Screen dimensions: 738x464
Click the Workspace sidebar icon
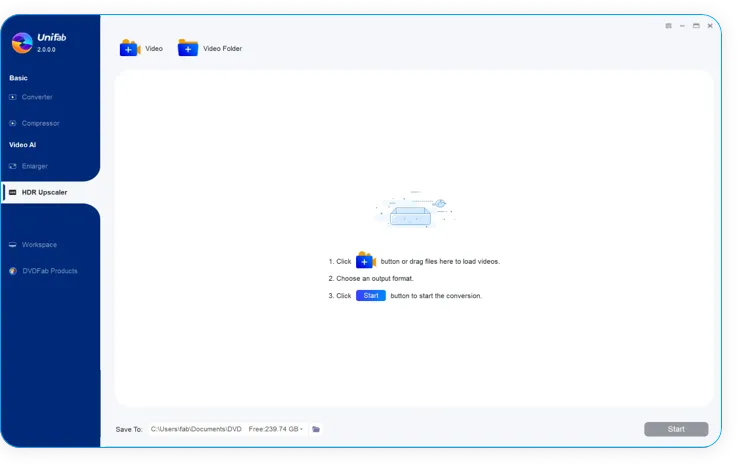[x=13, y=245]
